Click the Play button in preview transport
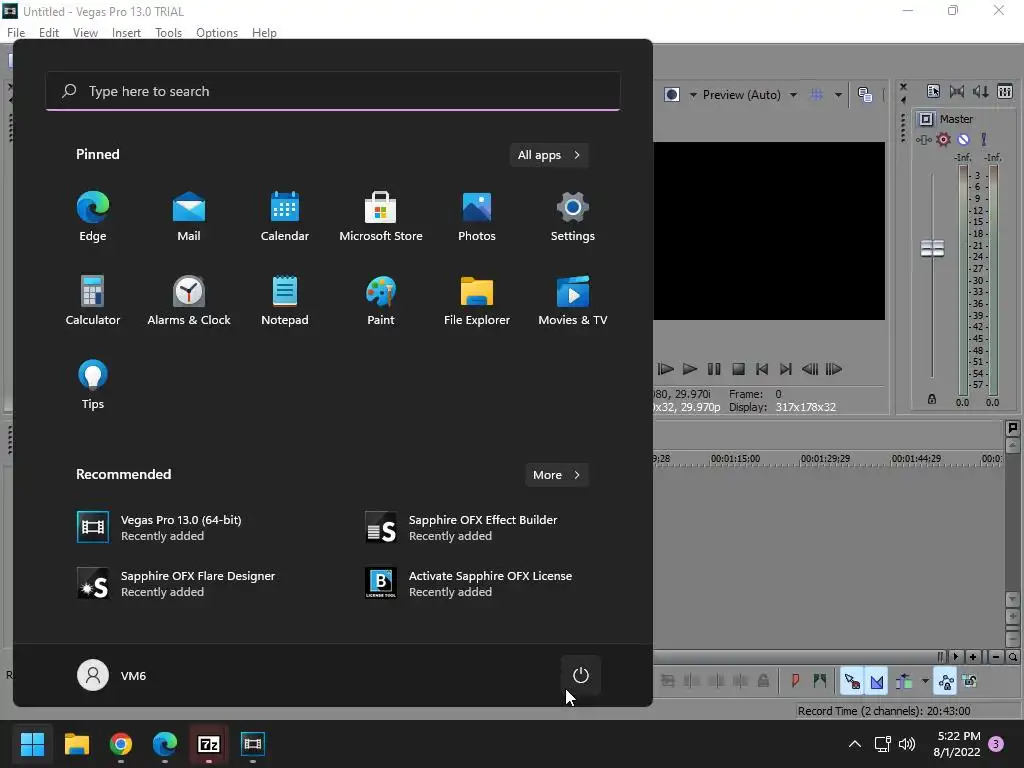The height and width of the screenshot is (768, 1024). click(x=690, y=369)
